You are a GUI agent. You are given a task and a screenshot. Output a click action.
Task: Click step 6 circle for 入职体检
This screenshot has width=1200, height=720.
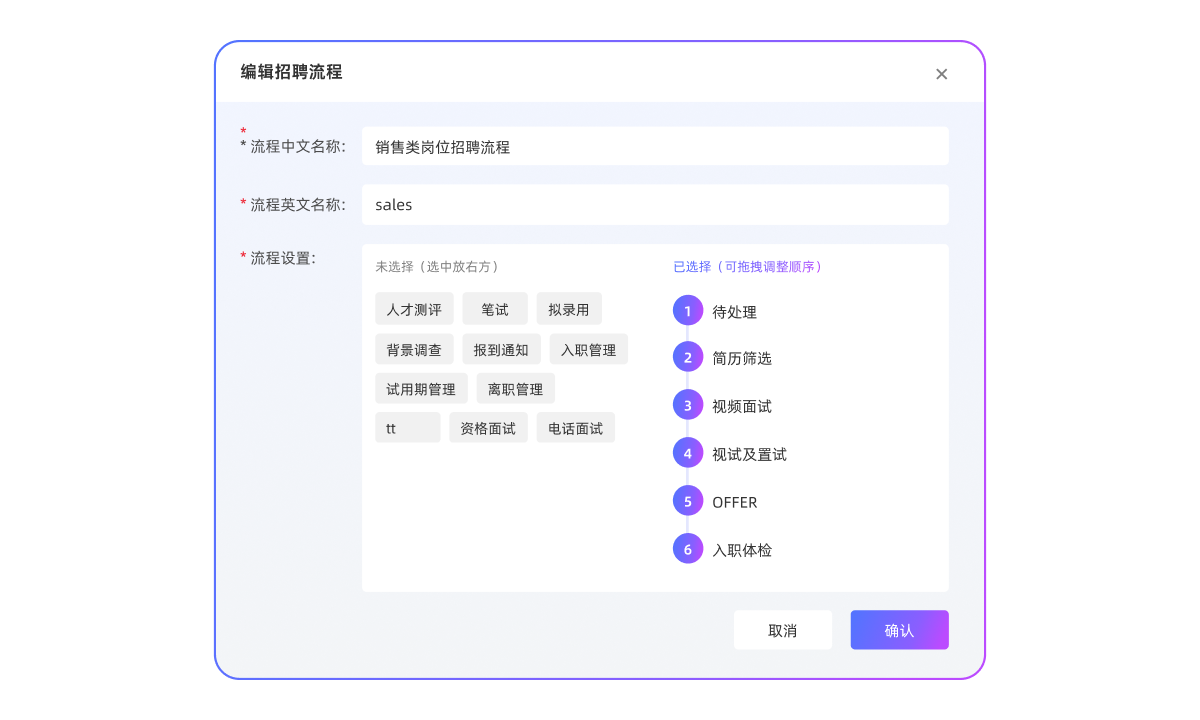(x=688, y=549)
